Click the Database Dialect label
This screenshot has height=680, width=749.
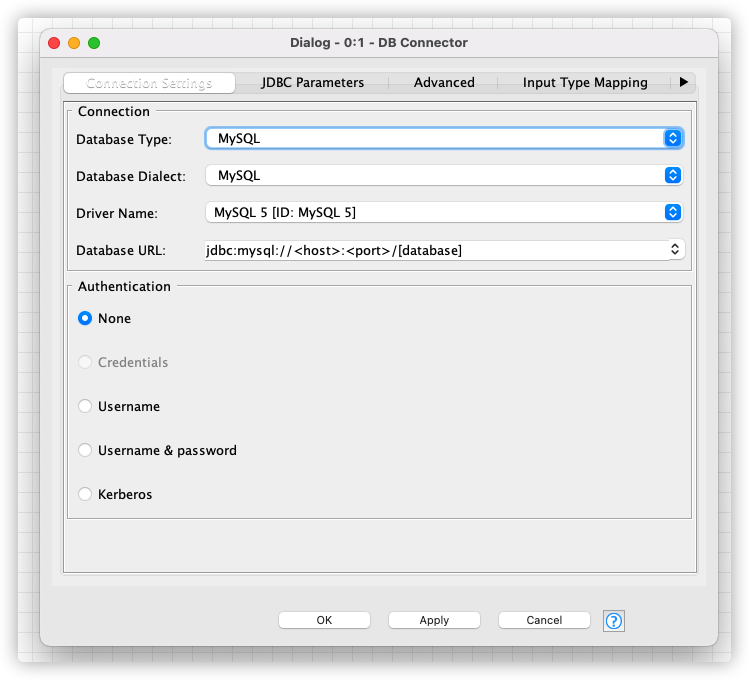tap(131, 176)
